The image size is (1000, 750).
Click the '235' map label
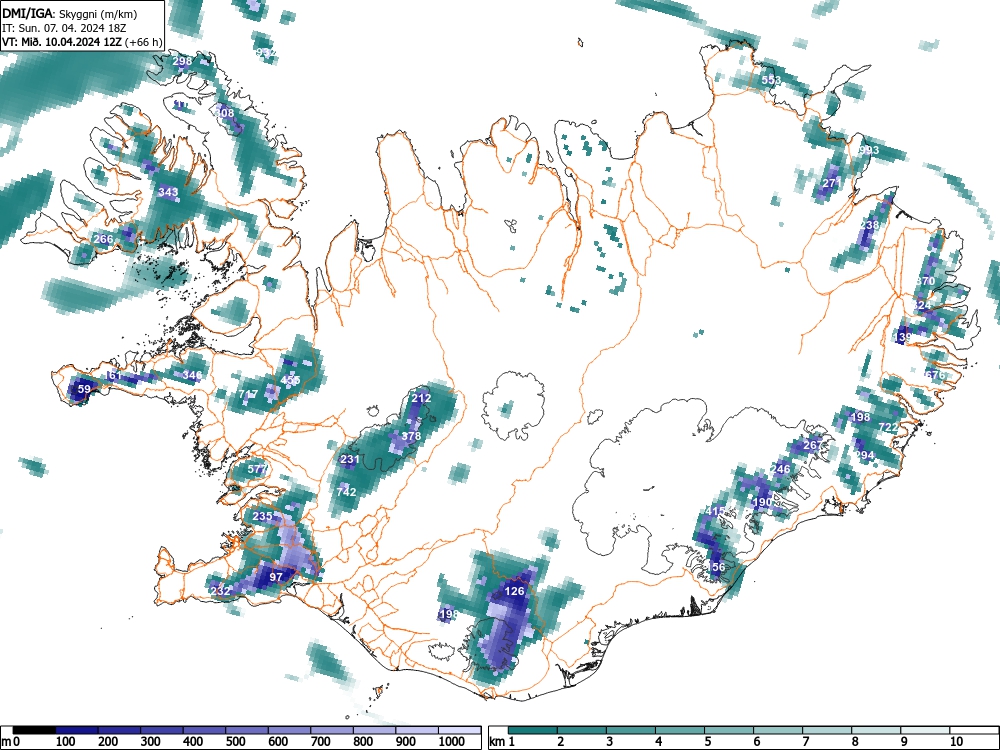263,516
